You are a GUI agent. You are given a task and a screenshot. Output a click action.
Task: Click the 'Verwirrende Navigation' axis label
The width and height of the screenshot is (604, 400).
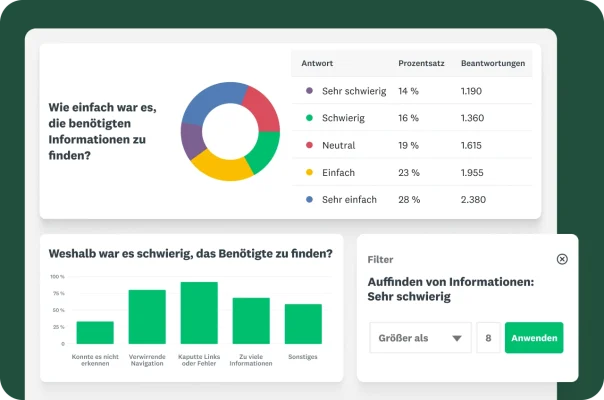[147, 360]
